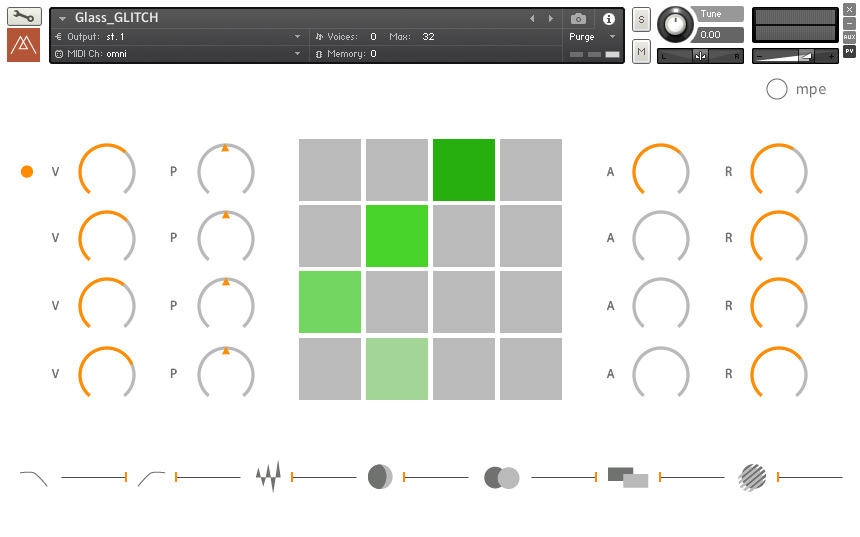
Task: Click the Output routing icon
Action: 59,37
